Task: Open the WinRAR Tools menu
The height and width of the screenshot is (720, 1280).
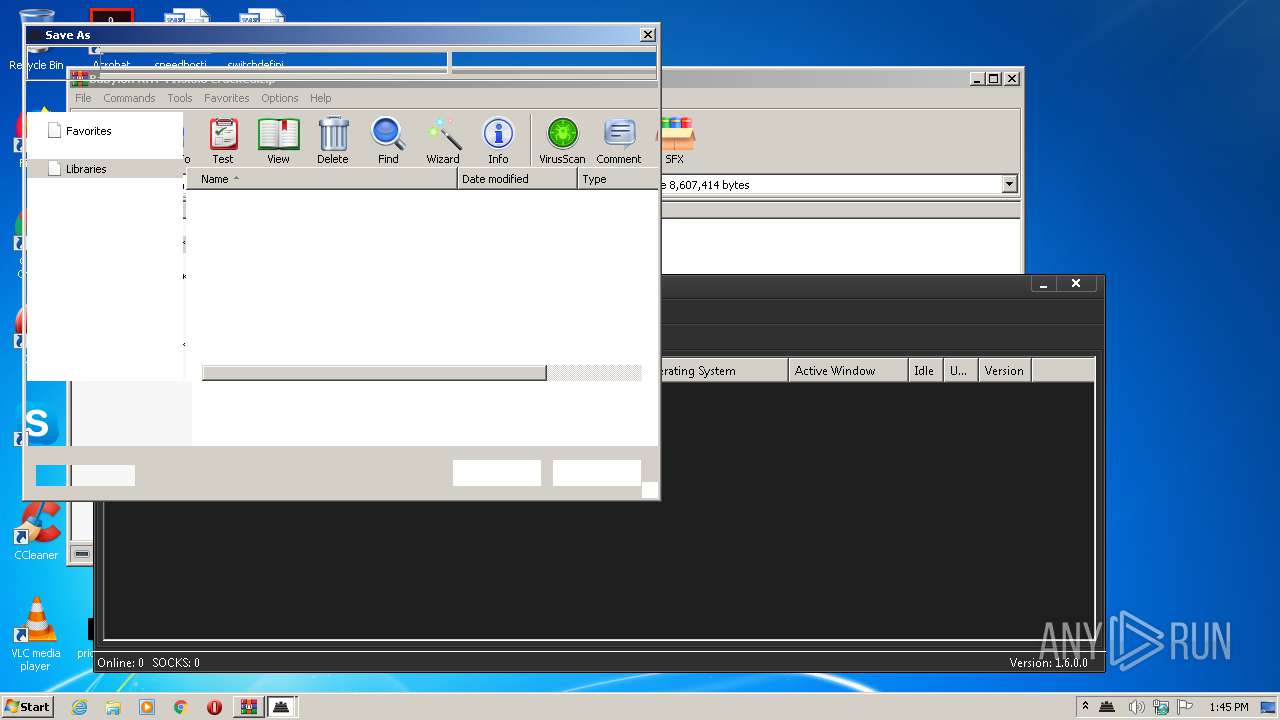Action: pyautogui.click(x=180, y=98)
